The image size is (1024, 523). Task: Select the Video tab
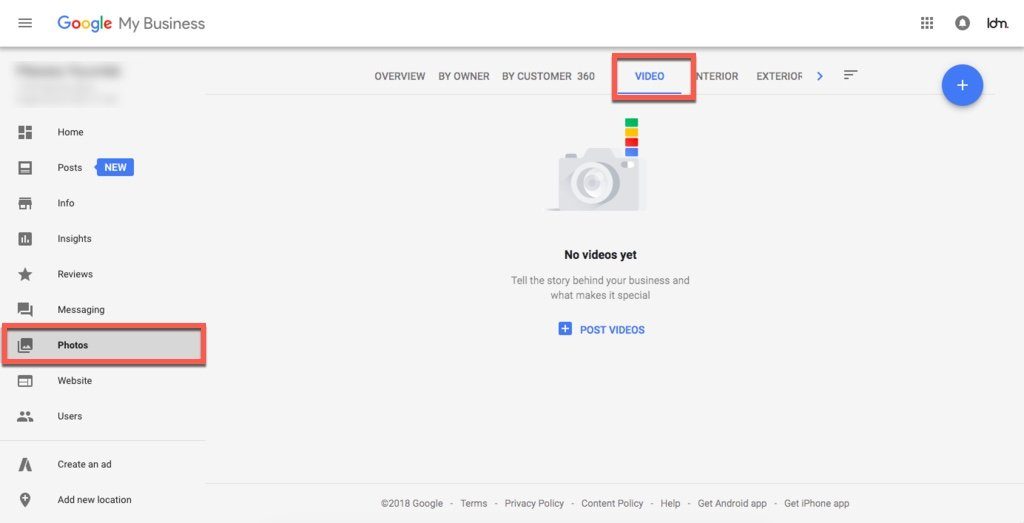(x=649, y=76)
